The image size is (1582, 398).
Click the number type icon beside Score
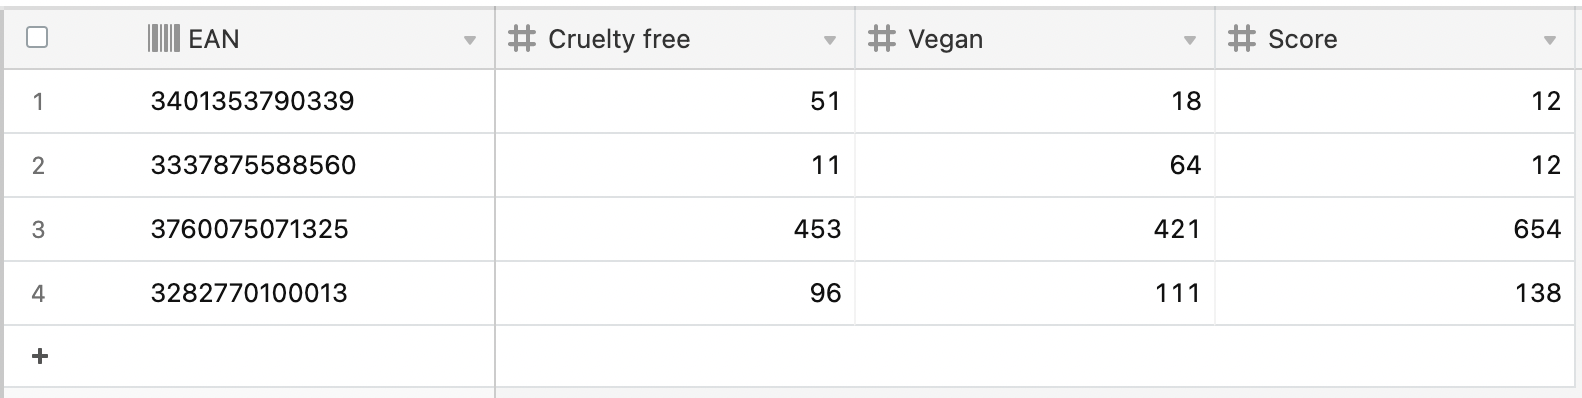(x=1242, y=39)
